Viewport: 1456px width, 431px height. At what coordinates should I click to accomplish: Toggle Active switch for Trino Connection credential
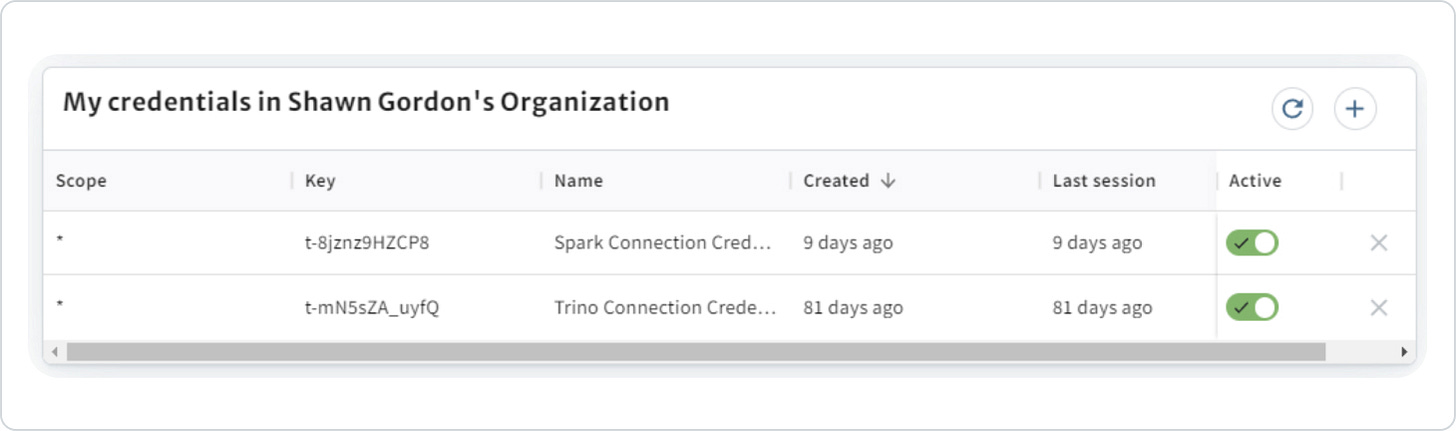[x=1253, y=307]
